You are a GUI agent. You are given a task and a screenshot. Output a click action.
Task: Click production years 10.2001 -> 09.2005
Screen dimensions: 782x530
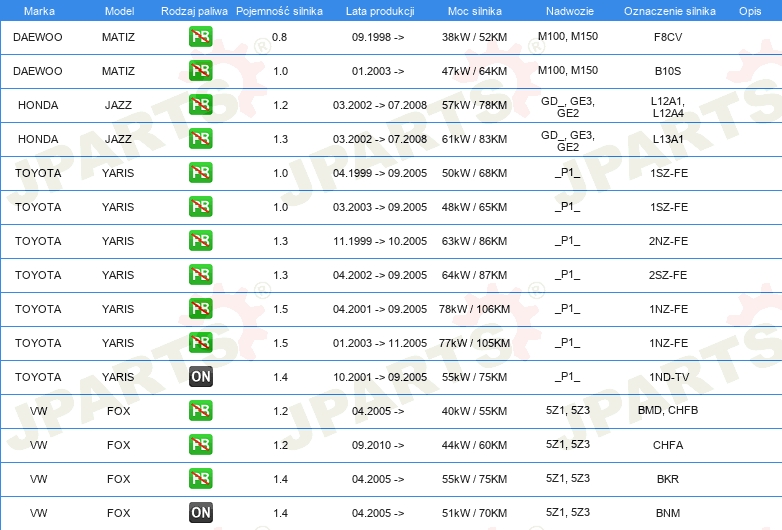tap(380, 377)
